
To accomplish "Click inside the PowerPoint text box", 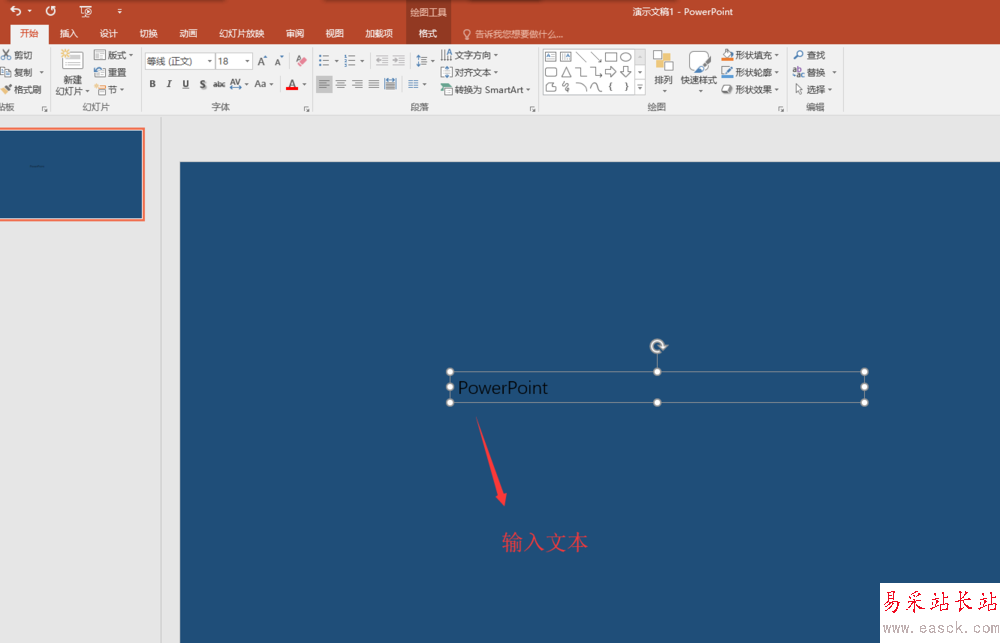I will pos(657,387).
